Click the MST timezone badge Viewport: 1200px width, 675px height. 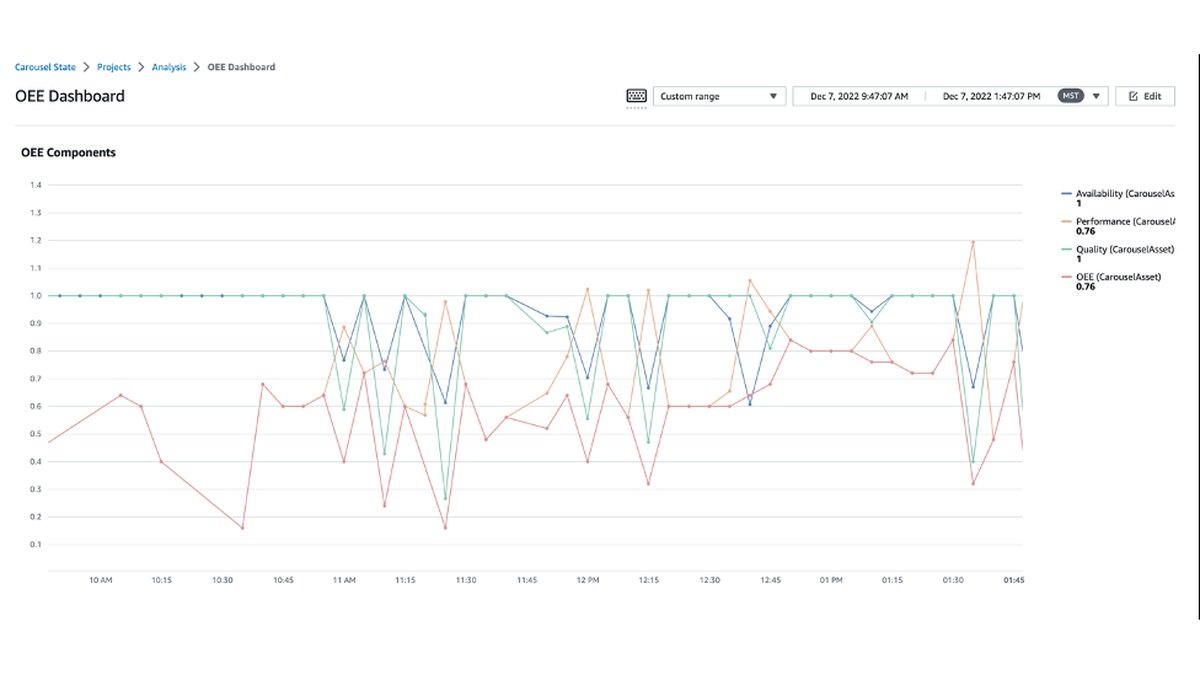1071,96
